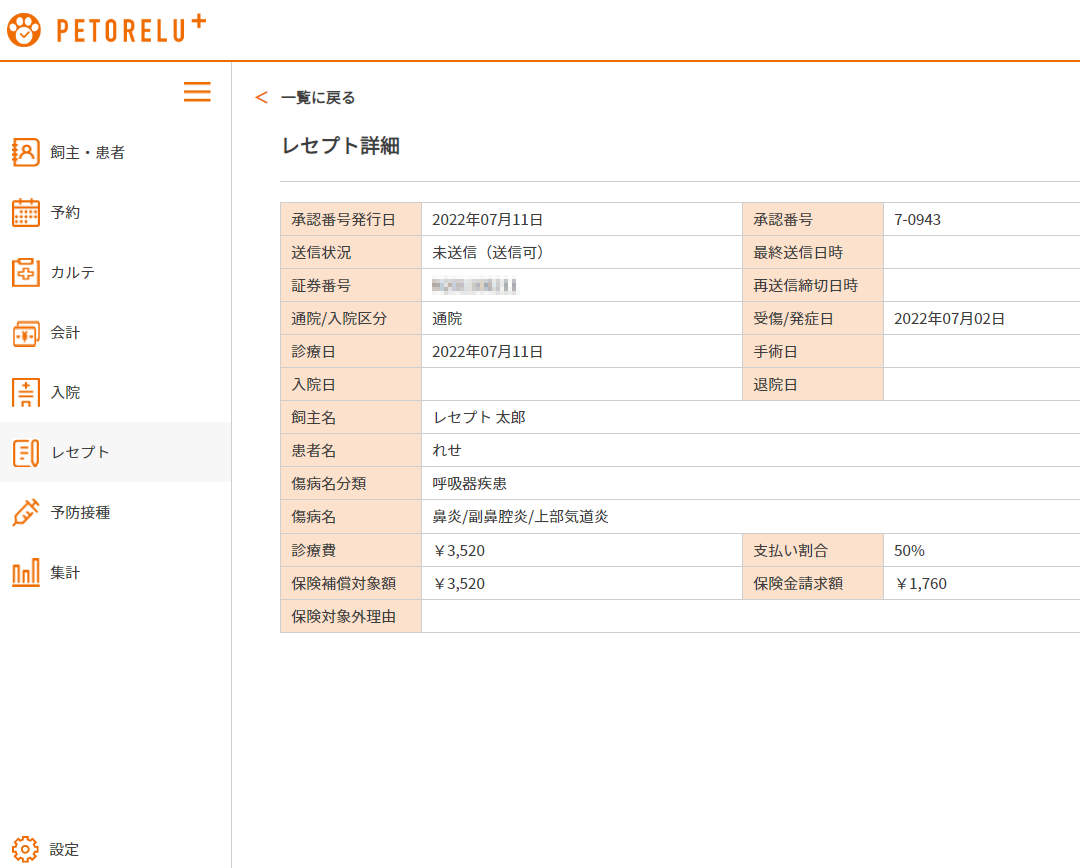Open the 会計 money icon
The height and width of the screenshot is (868, 1080).
click(25, 333)
